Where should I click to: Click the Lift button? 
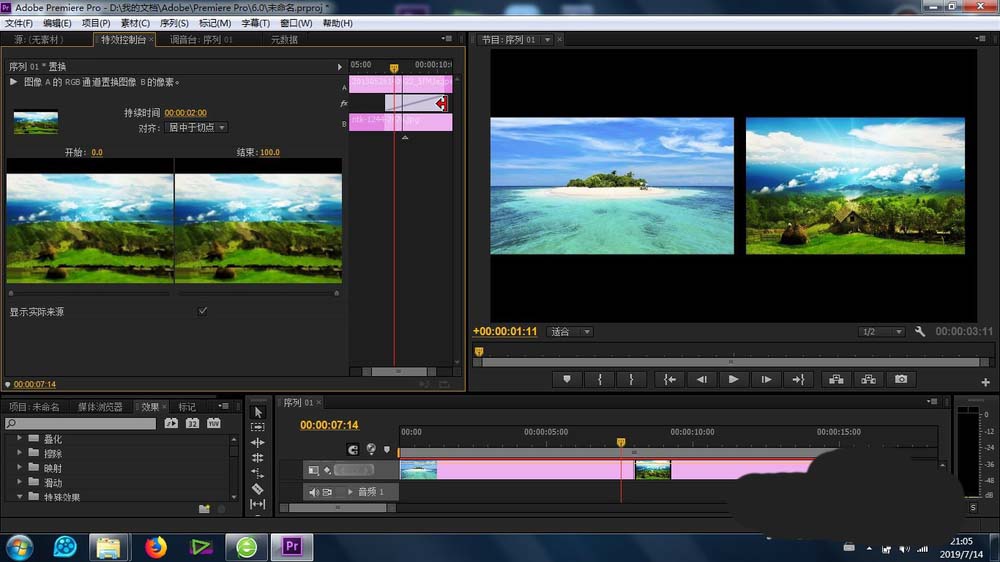point(836,379)
